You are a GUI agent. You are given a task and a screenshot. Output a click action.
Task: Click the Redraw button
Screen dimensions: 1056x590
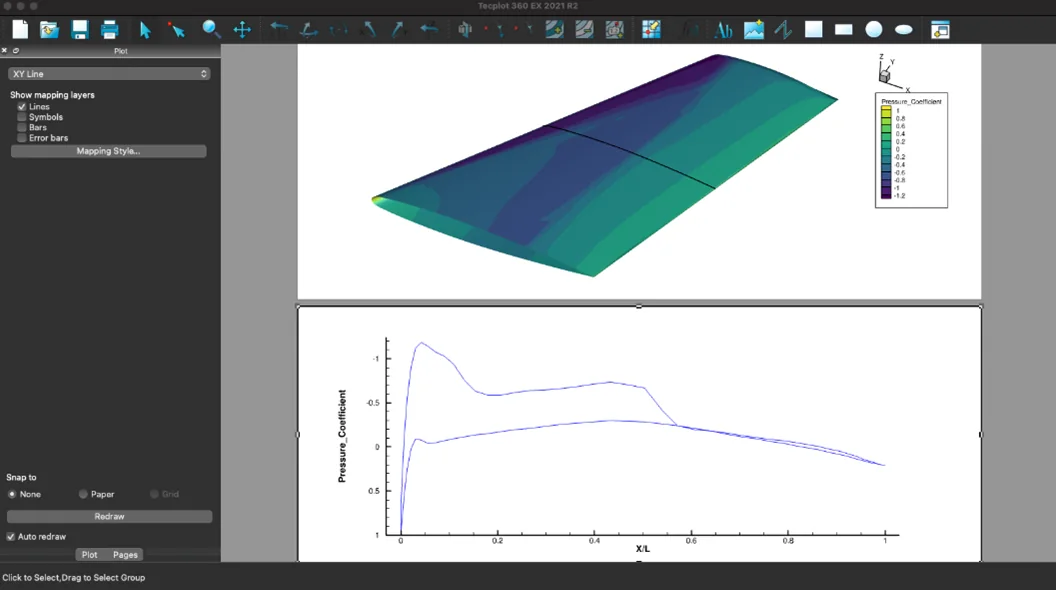(109, 517)
